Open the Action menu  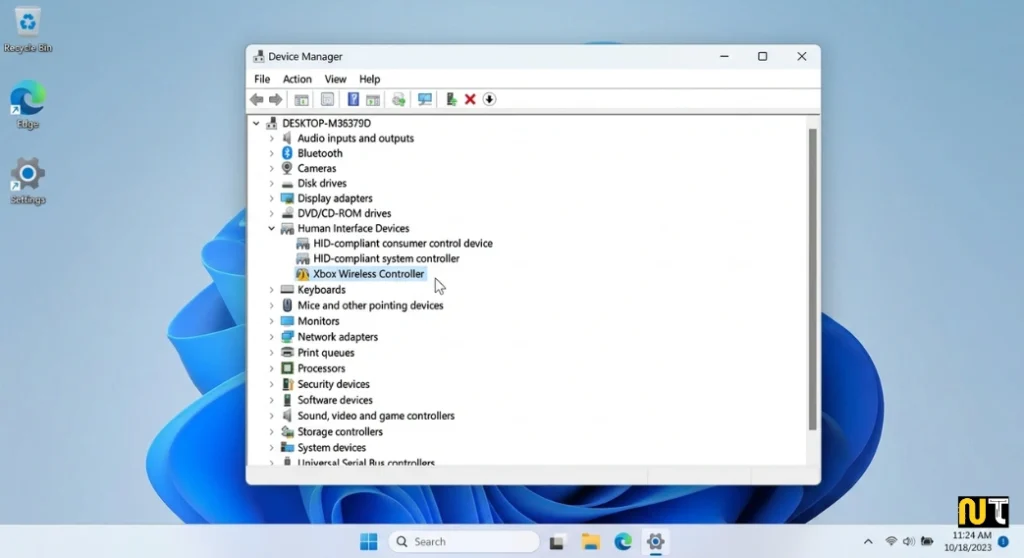click(x=297, y=79)
